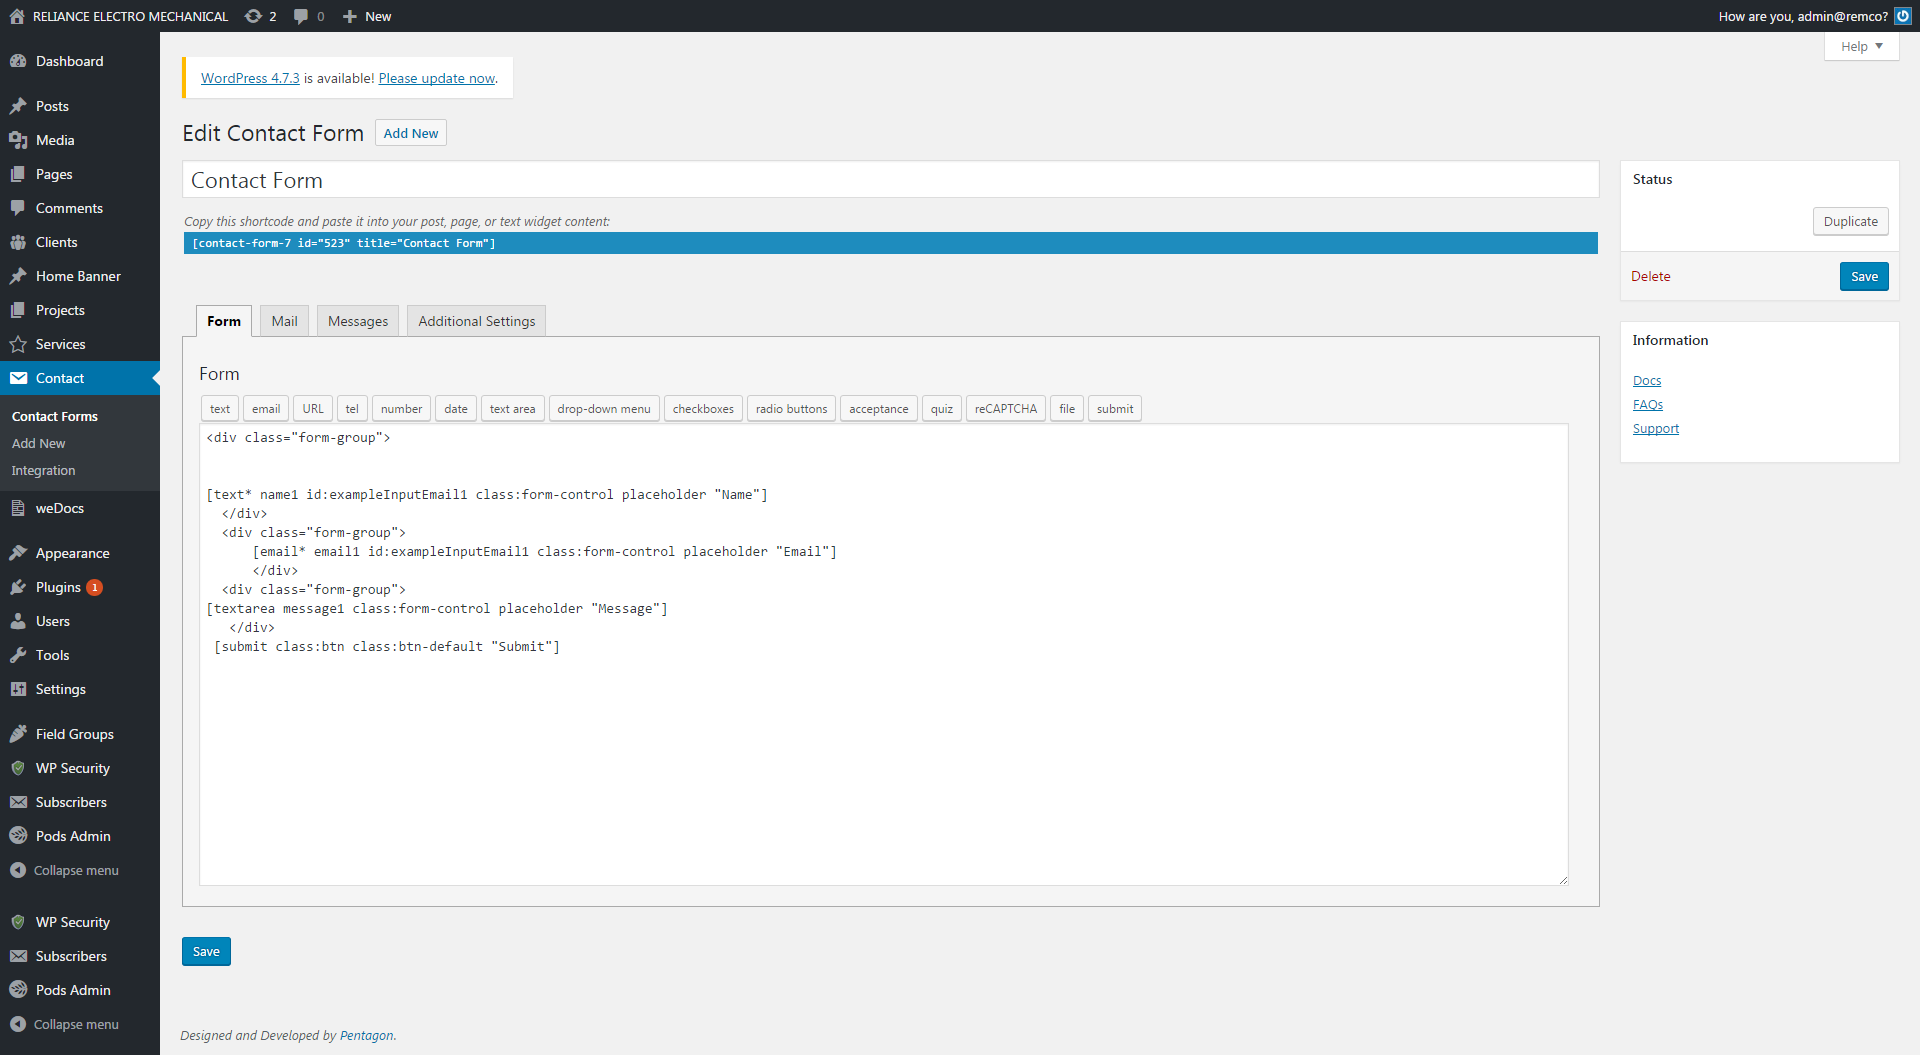Screen dimensions: 1920x1055
Task: Open the Services star icon
Action: tap(18, 344)
